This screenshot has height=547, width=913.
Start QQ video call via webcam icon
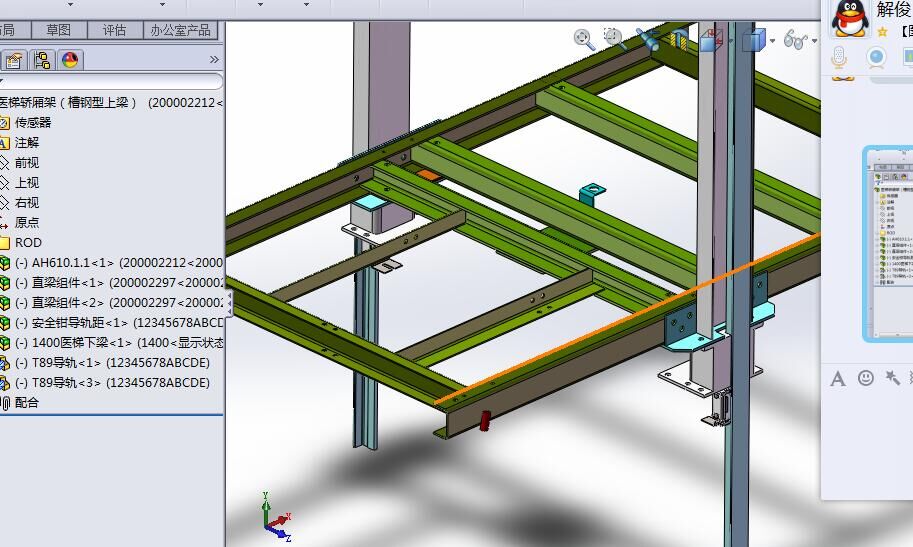pyautogui.click(x=876, y=57)
